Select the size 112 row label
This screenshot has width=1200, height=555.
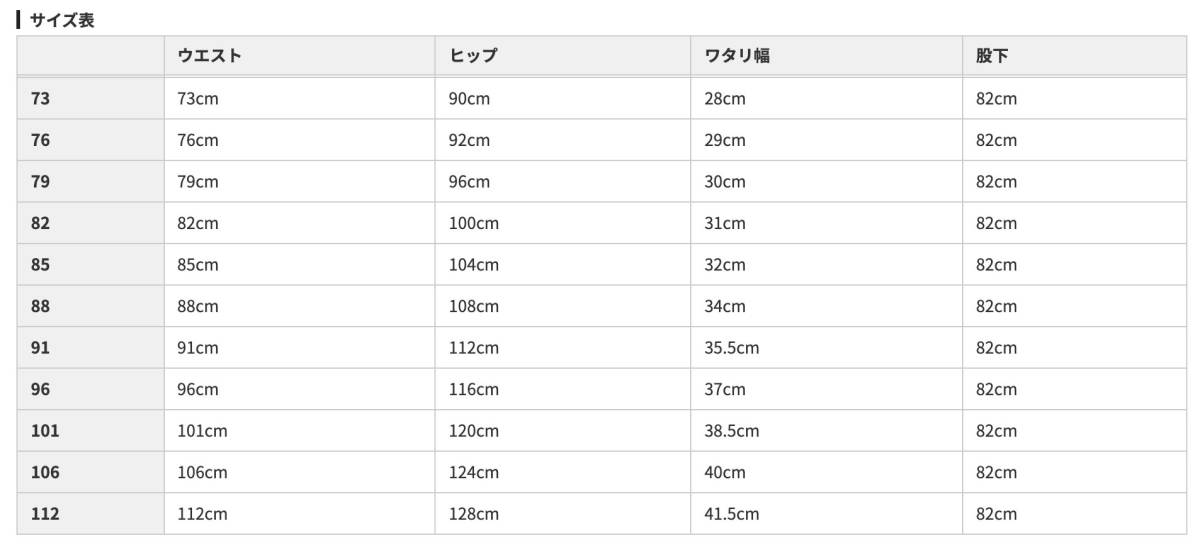(x=45, y=514)
